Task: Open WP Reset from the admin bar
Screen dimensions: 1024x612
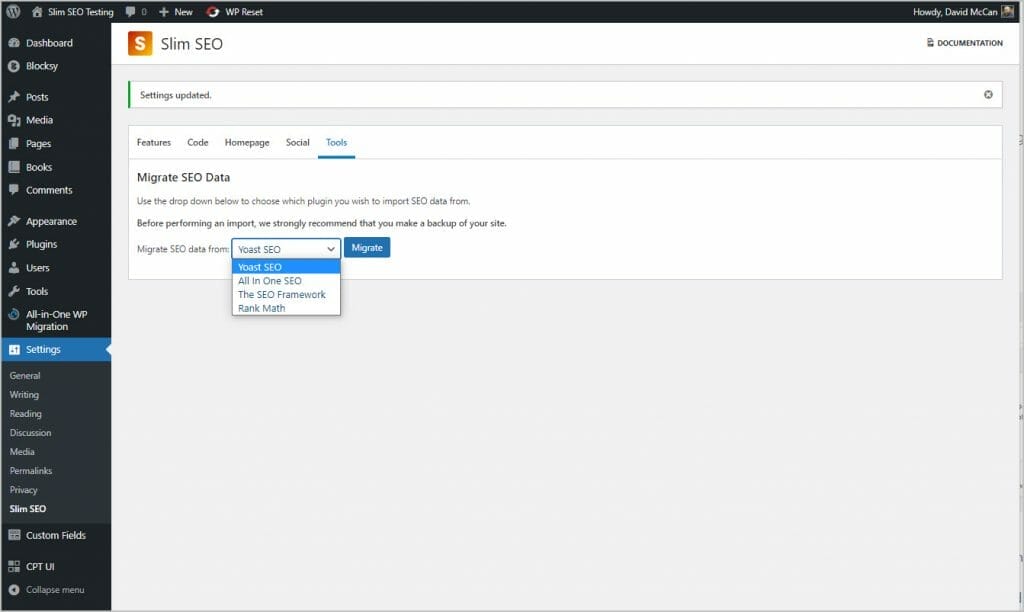Action: [x=244, y=12]
